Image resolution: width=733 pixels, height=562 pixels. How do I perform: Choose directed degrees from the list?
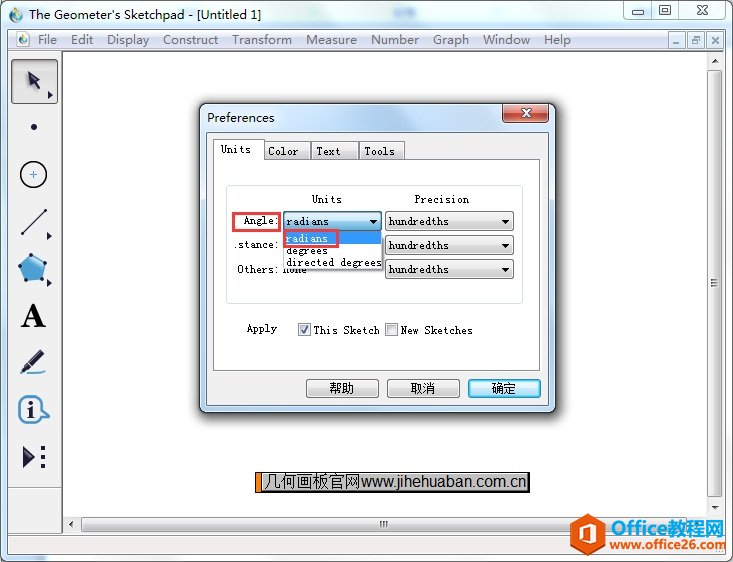pos(332,262)
